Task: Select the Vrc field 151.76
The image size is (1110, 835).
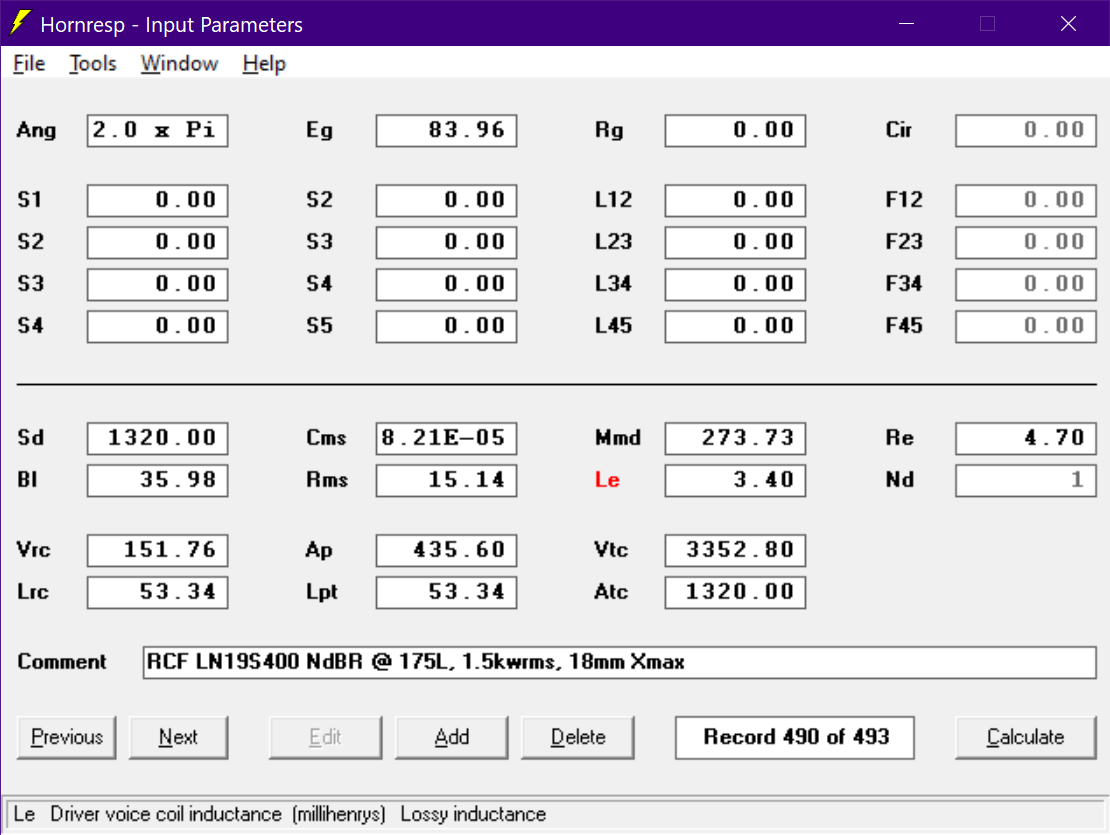Action: [158, 551]
